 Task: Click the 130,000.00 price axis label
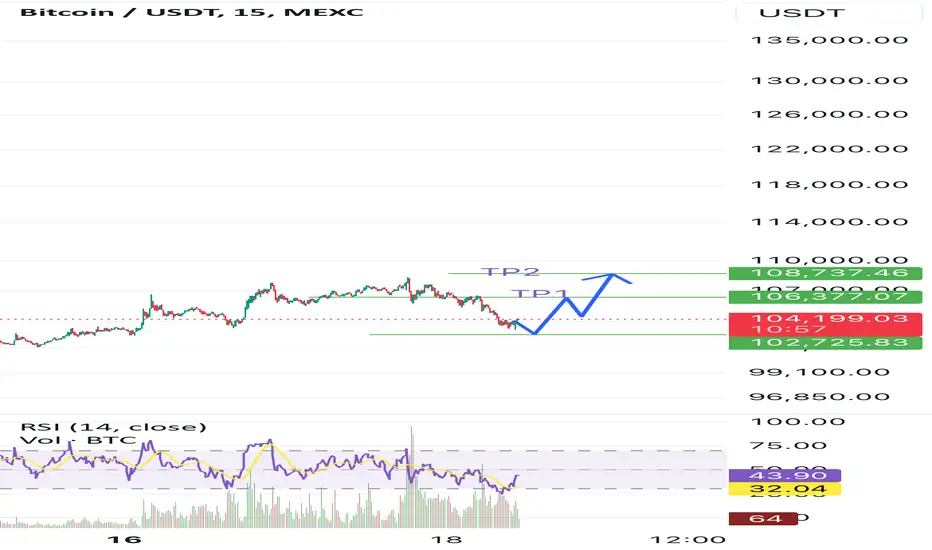(x=830, y=80)
